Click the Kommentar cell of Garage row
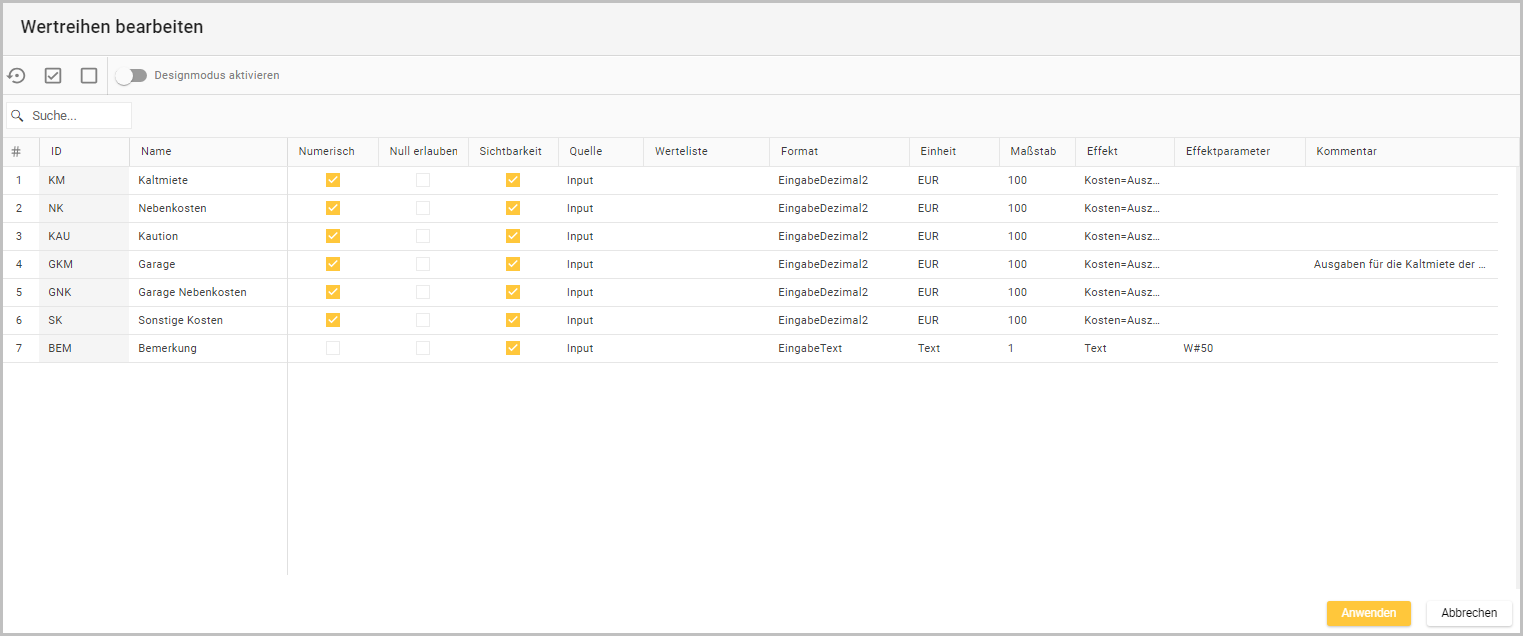This screenshot has height=636, width=1523. [x=1400, y=265]
